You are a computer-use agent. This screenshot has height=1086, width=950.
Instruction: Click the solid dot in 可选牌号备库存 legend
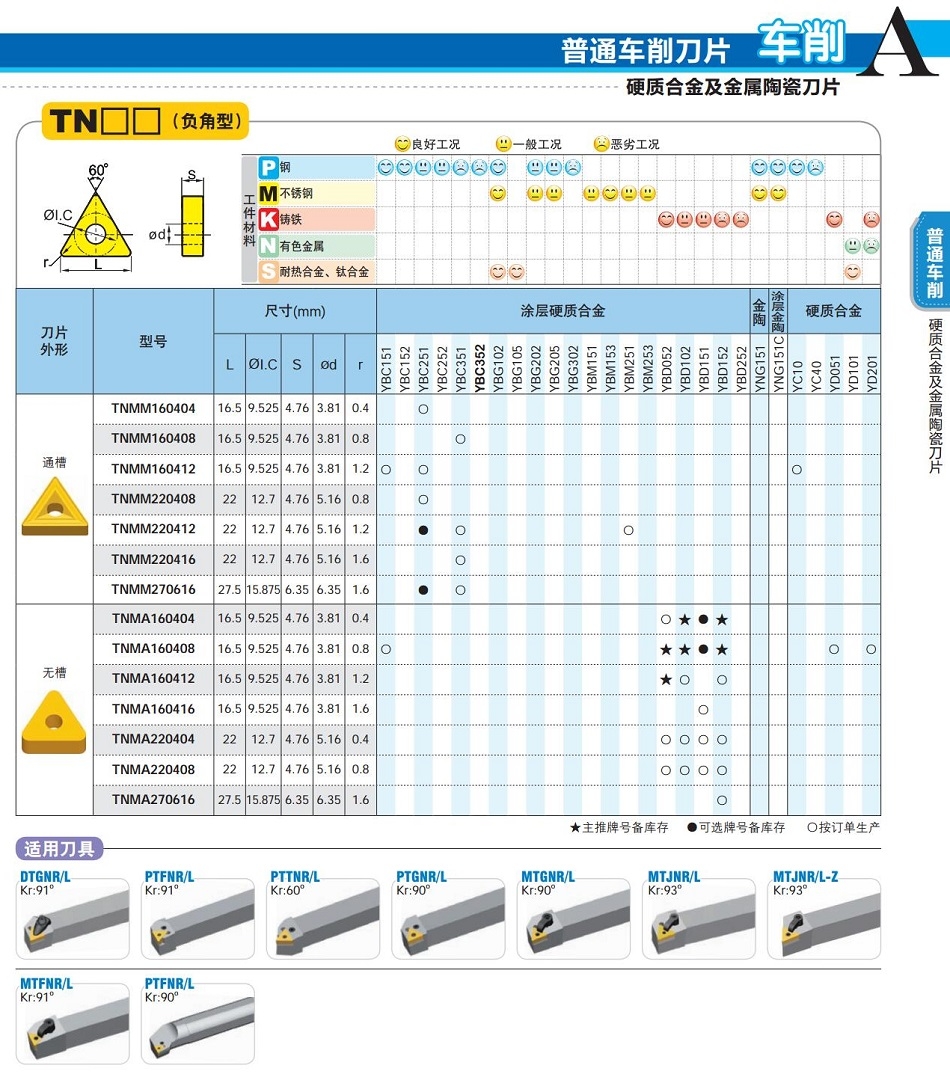(x=692, y=828)
